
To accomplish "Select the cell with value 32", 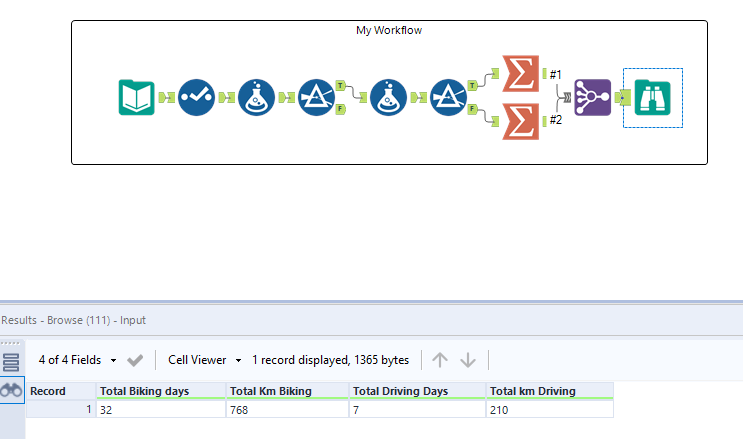I will [161, 410].
